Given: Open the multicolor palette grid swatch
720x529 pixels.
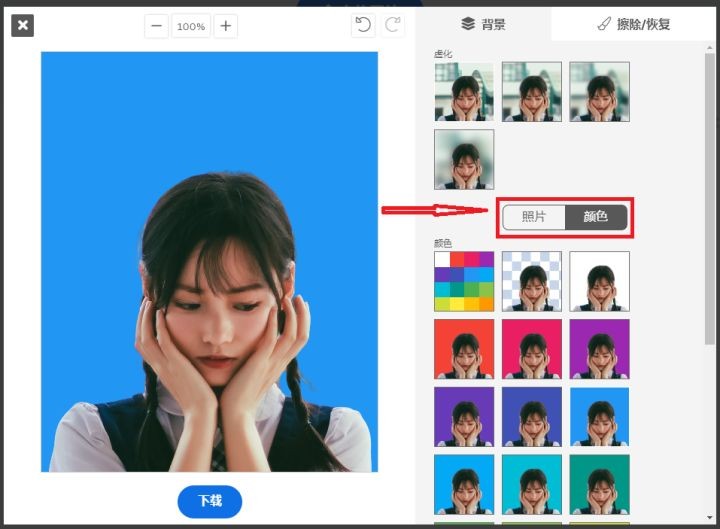Looking at the screenshot, I should (x=464, y=281).
